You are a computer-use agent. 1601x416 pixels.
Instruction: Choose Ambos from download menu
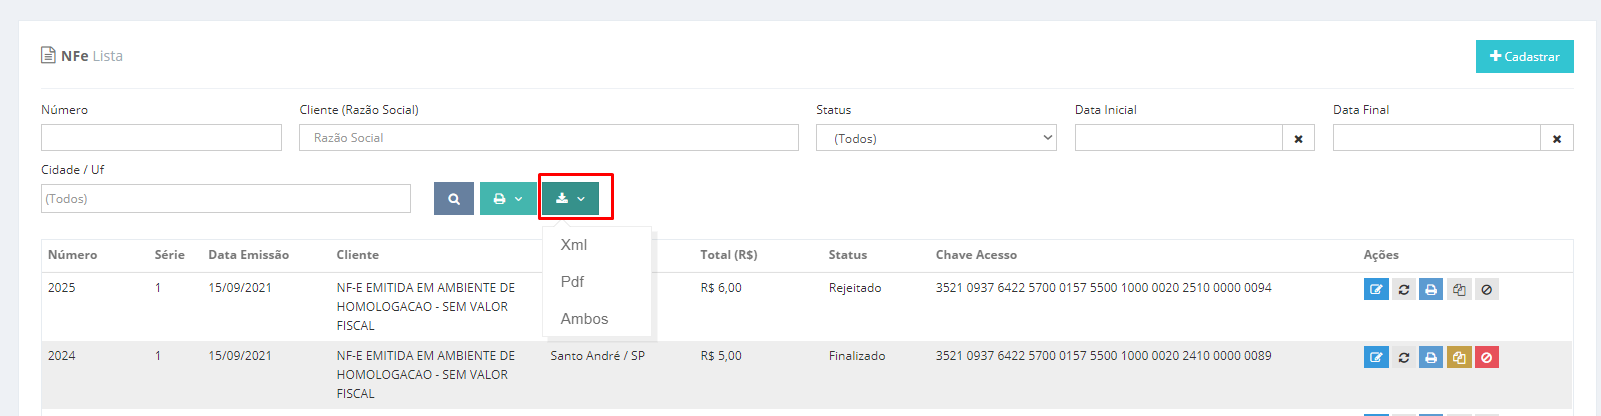tap(584, 319)
